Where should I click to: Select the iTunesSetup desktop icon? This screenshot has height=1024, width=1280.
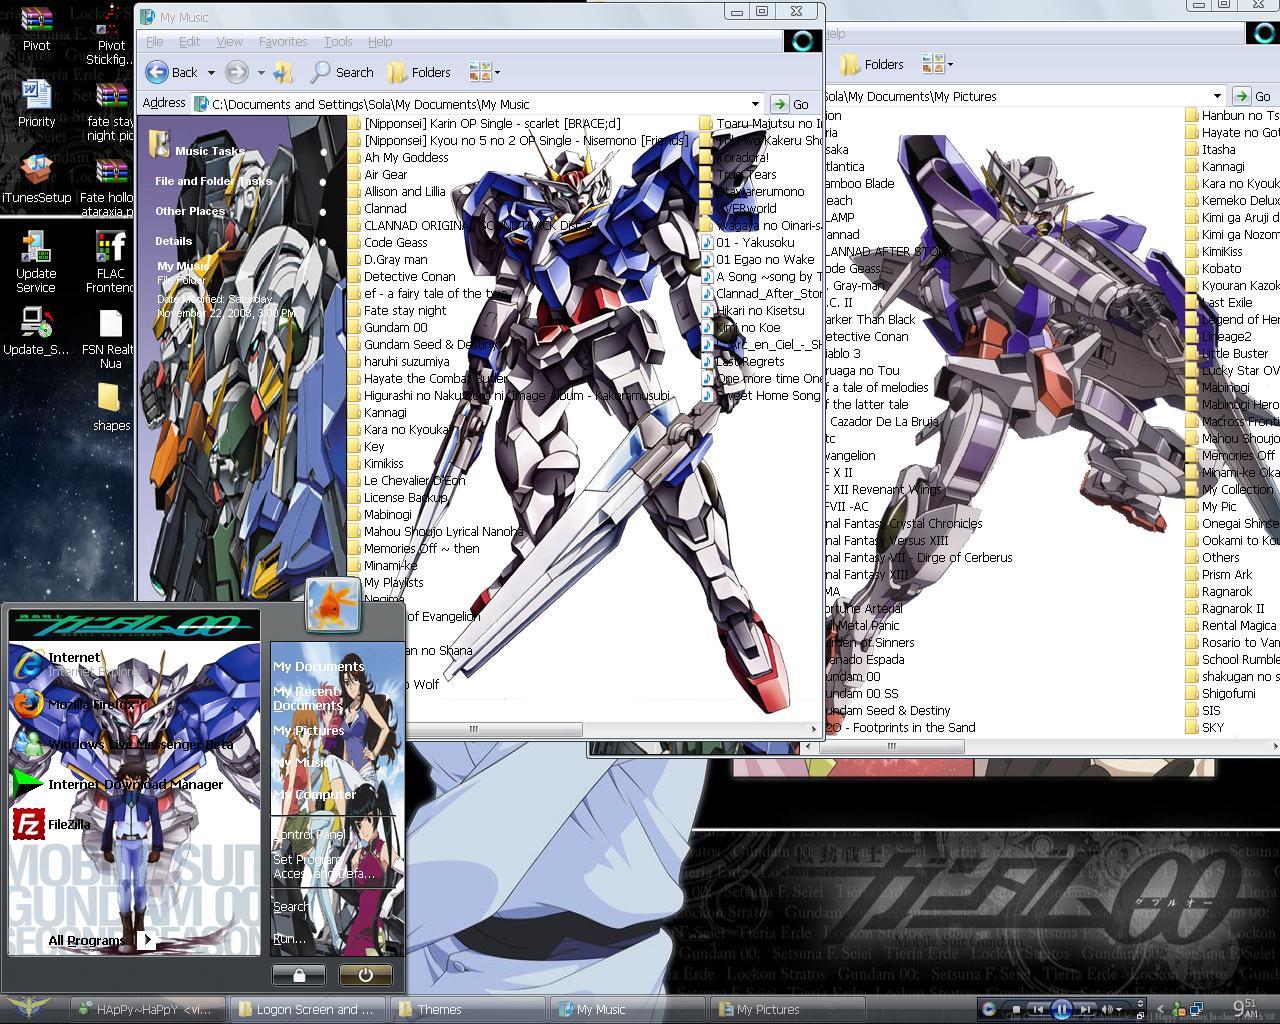click(x=37, y=180)
